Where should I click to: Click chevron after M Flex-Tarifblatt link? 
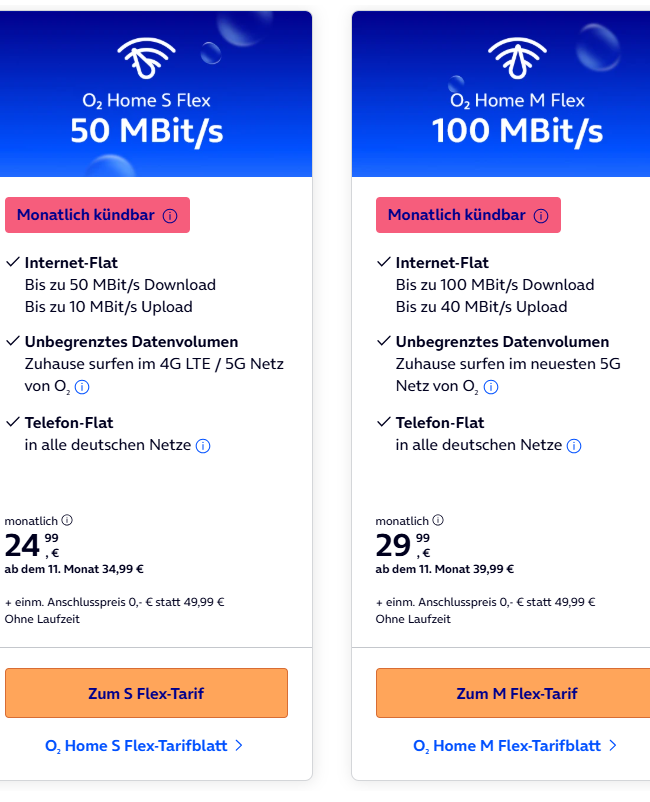coord(612,746)
